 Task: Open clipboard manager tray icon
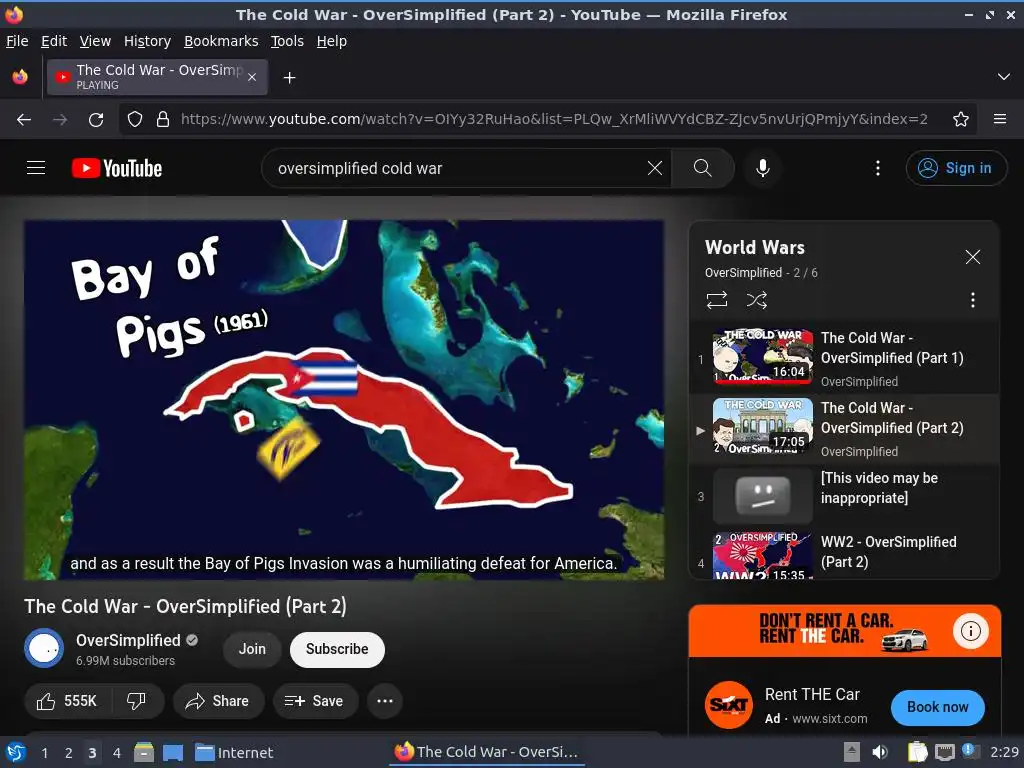pos(917,752)
